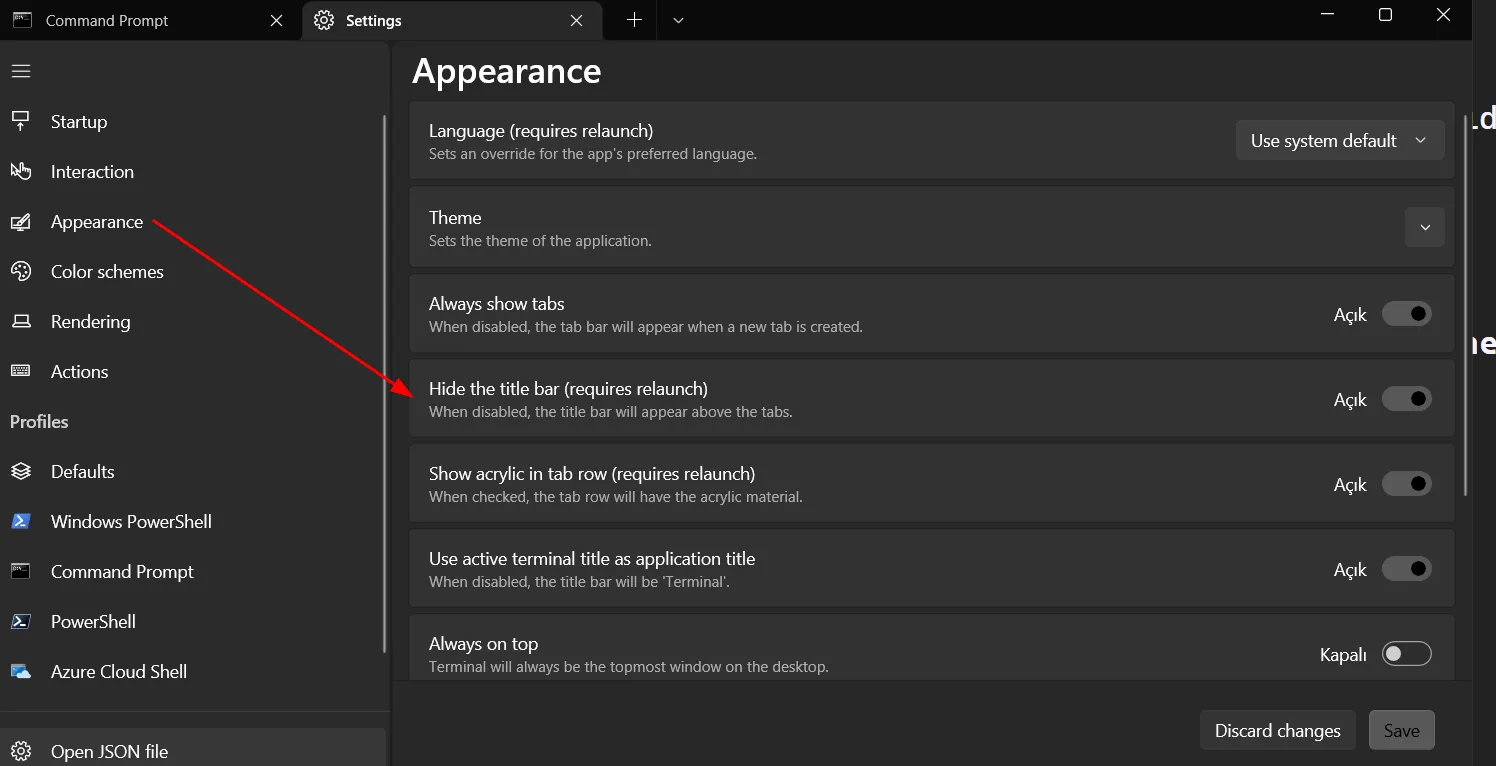This screenshot has height=766, width=1496.
Task: Enable the Always on top switch
Action: click(x=1407, y=654)
